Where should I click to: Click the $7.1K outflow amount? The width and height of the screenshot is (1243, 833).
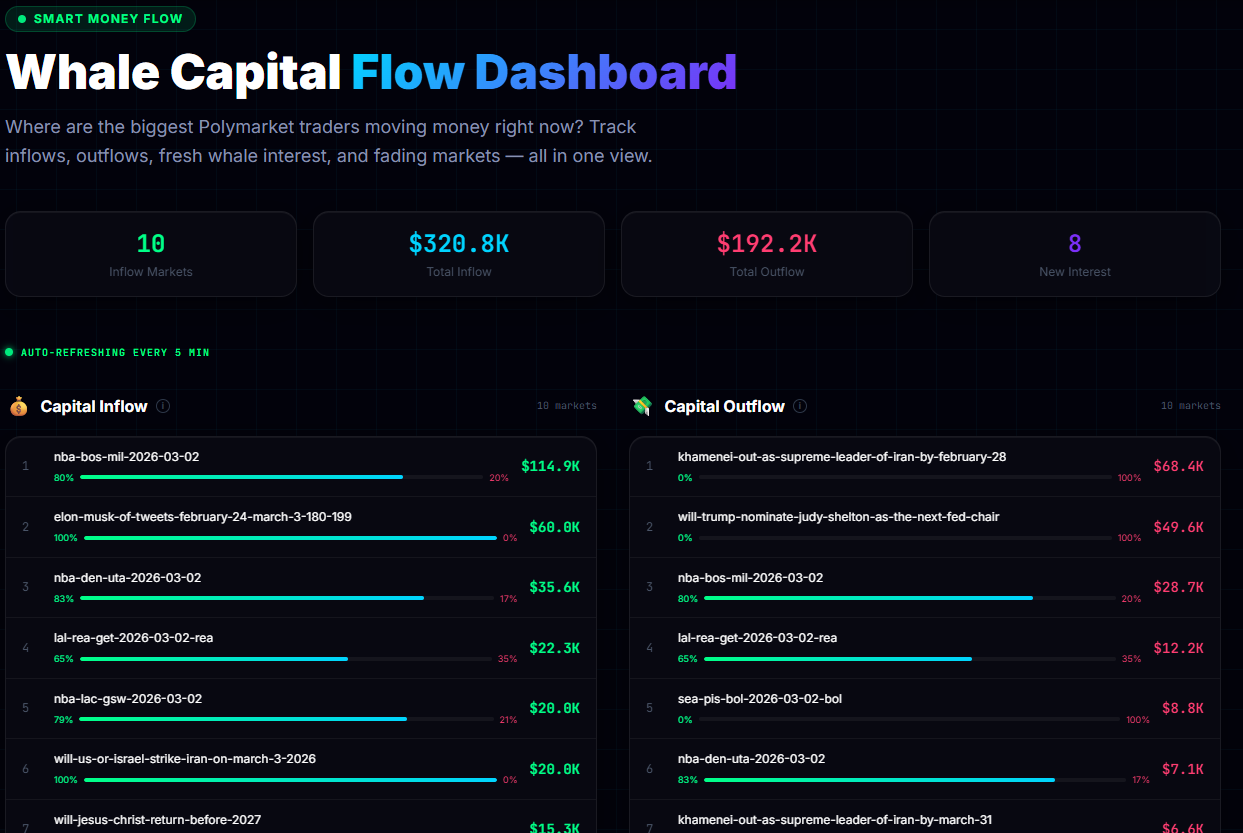(1183, 769)
